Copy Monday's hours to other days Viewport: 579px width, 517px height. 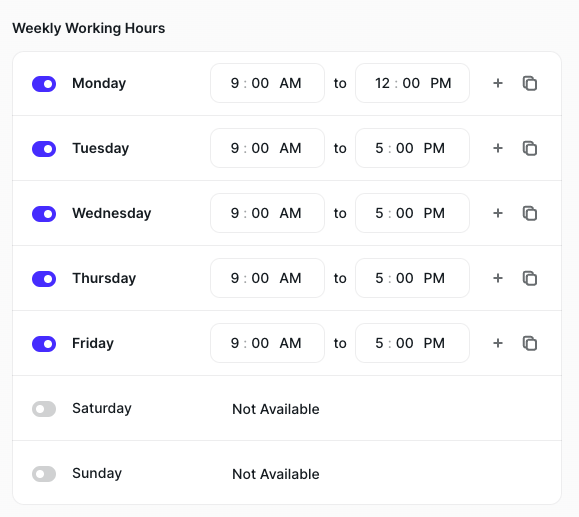click(530, 83)
